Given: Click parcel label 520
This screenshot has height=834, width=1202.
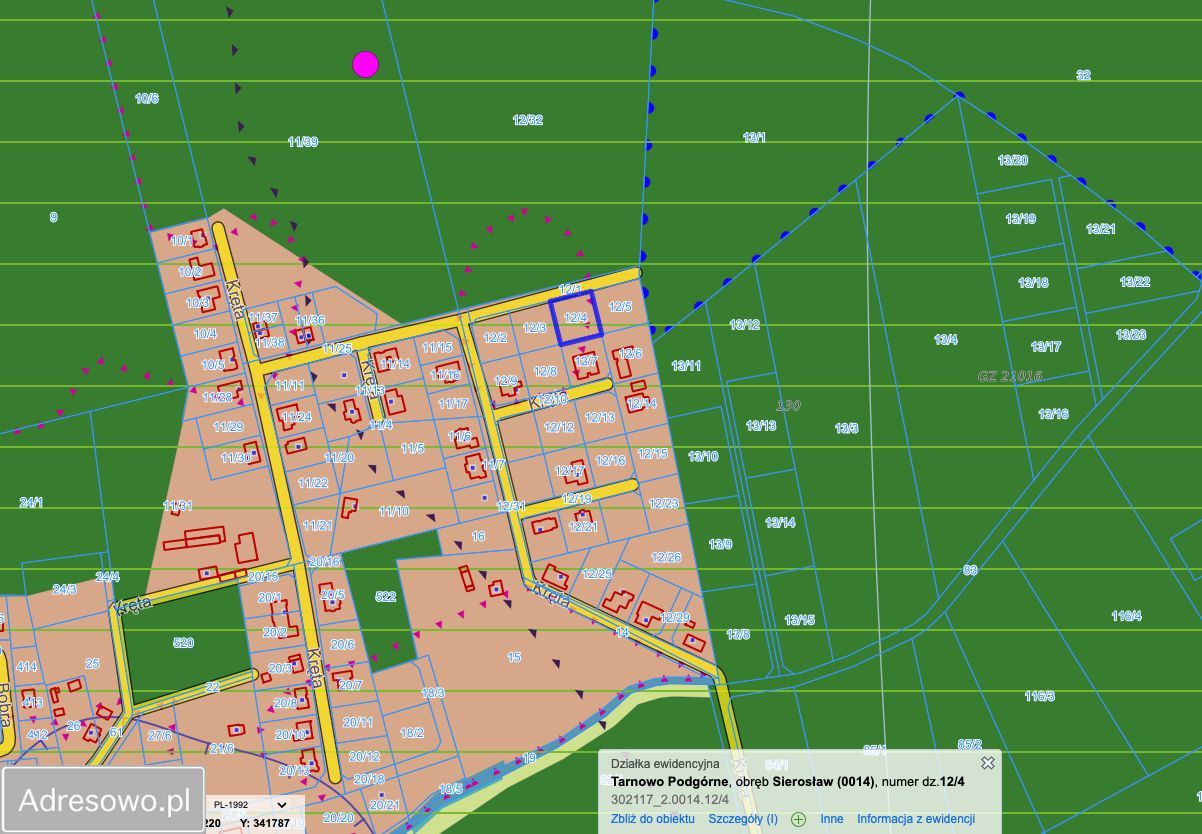Looking at the screenshot, I should click(x=183, y=643).
